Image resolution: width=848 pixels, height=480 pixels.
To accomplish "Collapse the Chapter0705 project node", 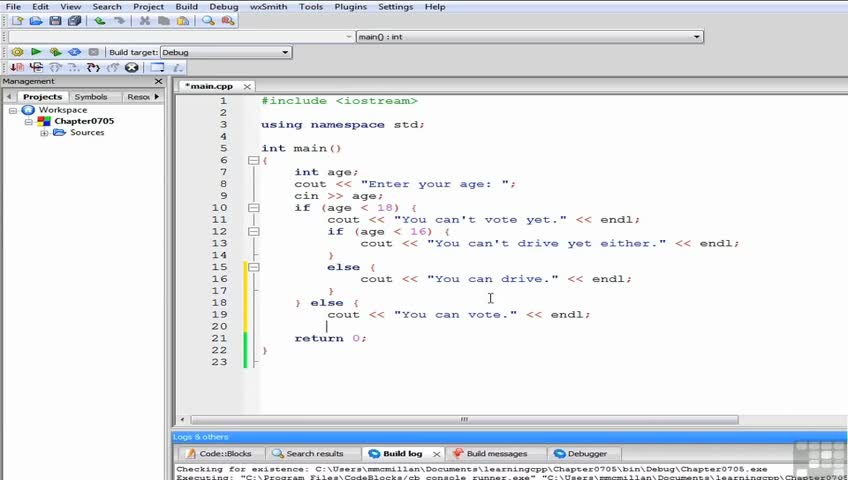I will (29, 122).
